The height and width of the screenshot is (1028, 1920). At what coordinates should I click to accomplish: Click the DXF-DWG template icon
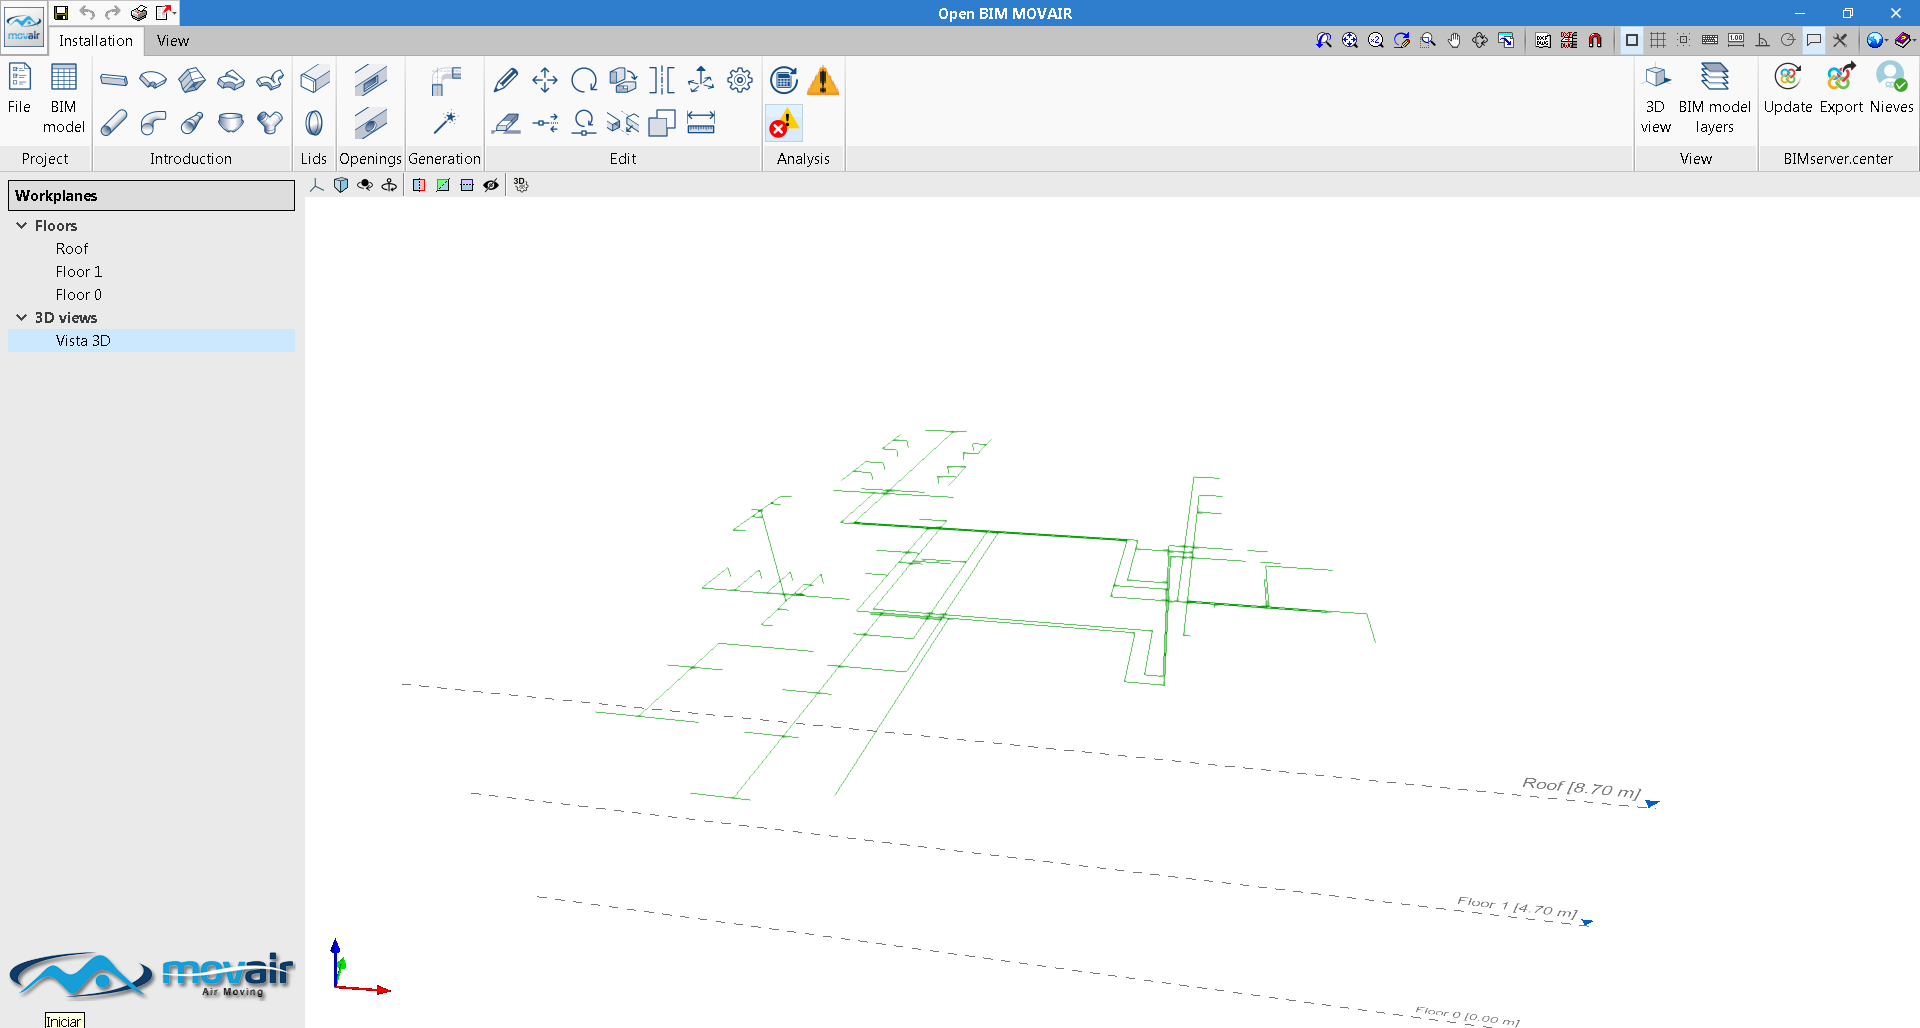pos(1543,40)
